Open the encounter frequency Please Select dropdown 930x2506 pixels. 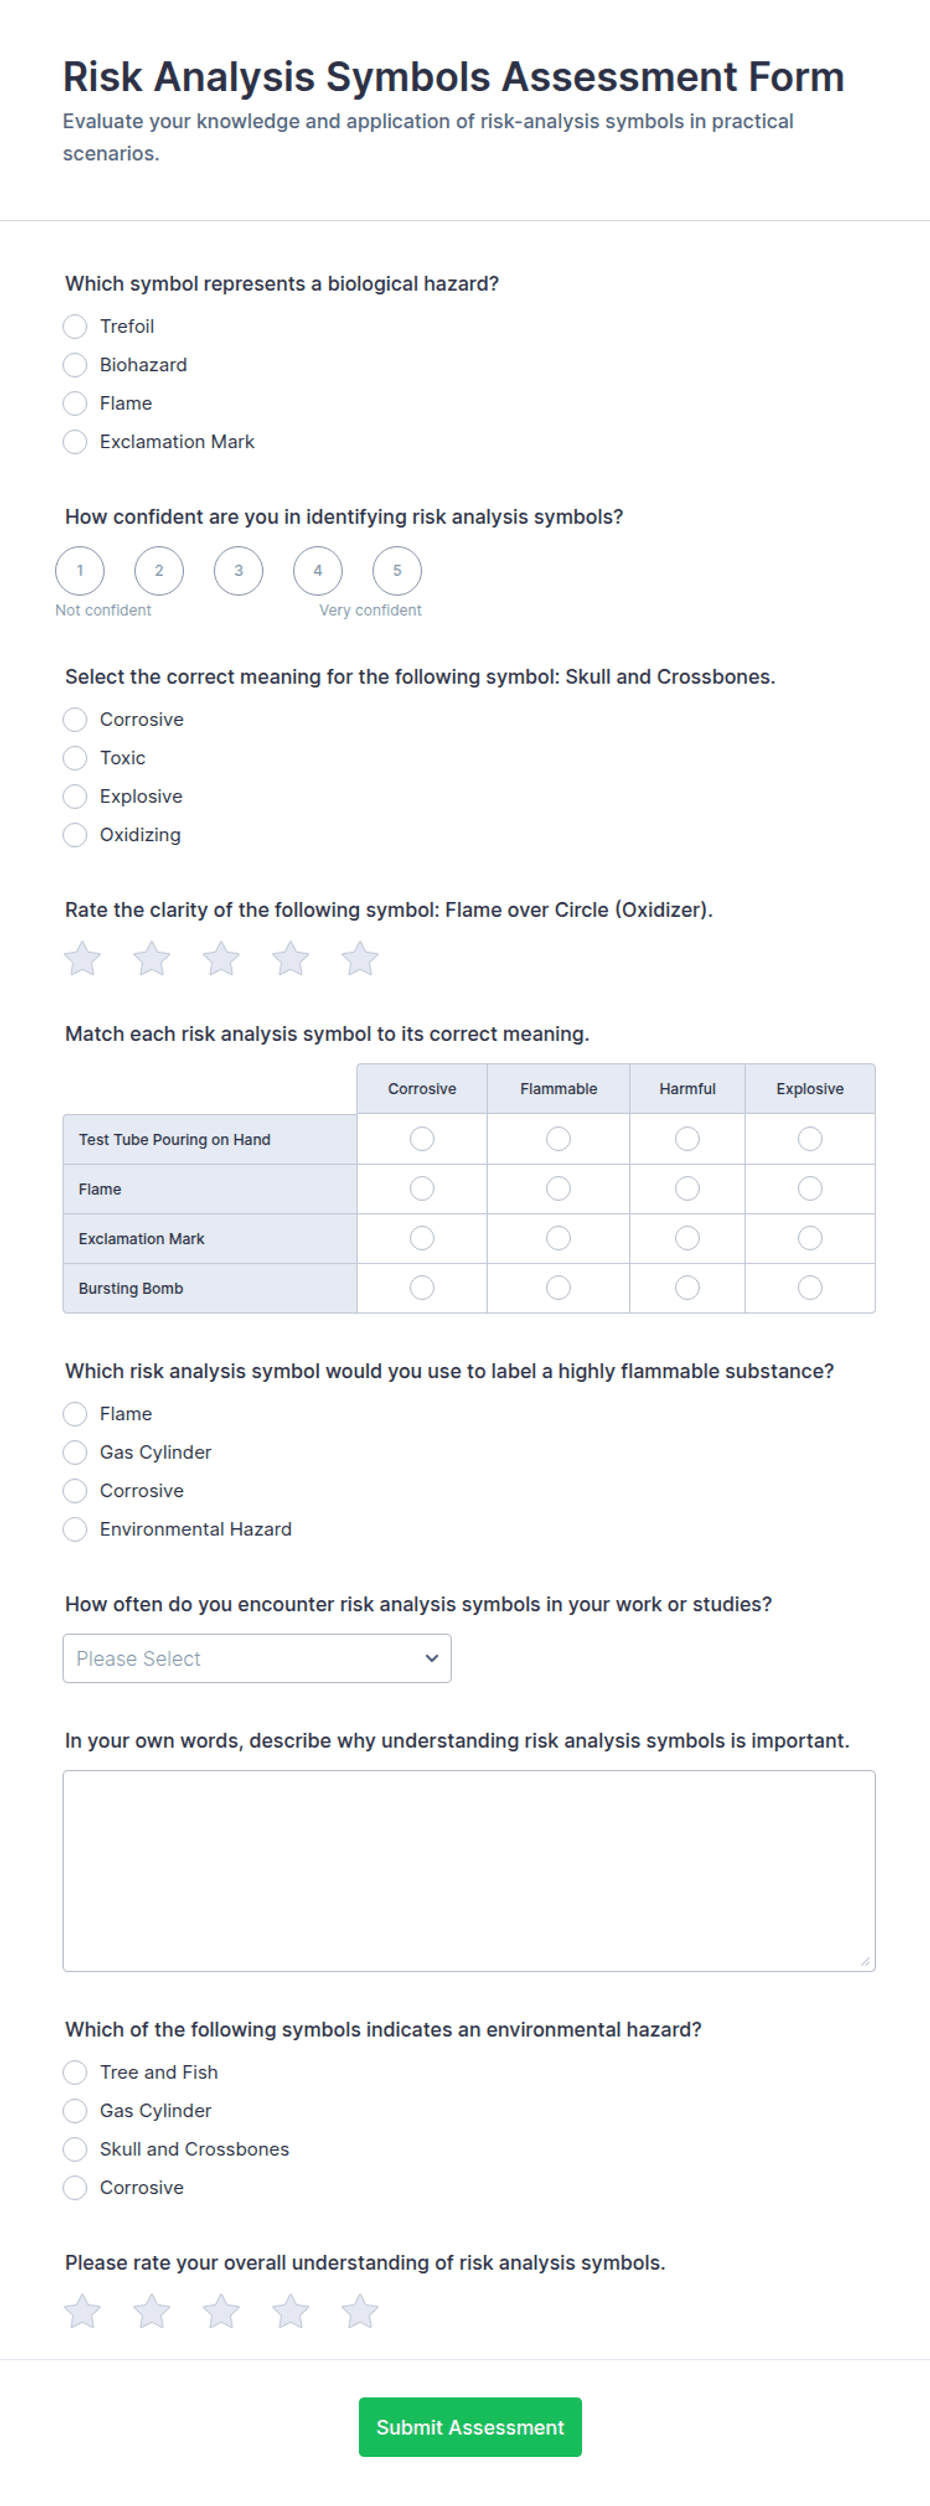click(257, 1658)
